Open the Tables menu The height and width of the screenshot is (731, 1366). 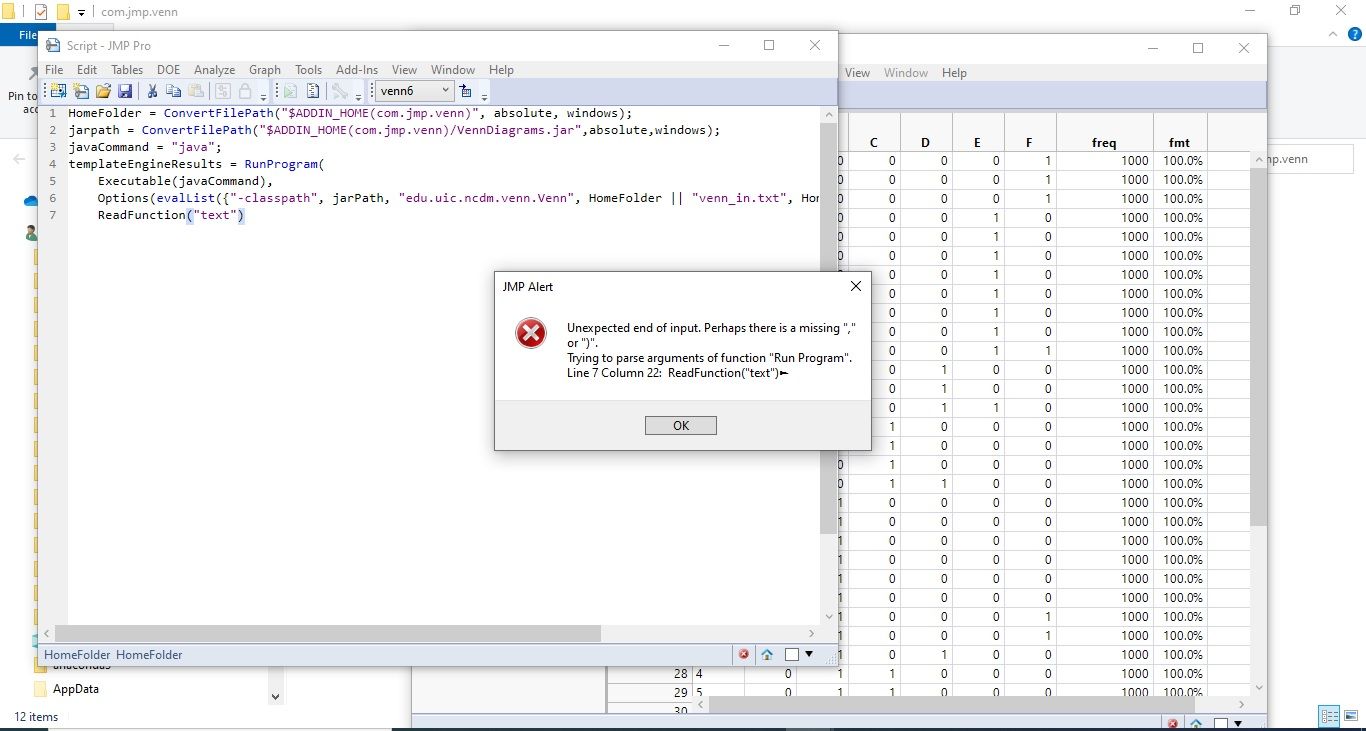[x=127, y=70]
